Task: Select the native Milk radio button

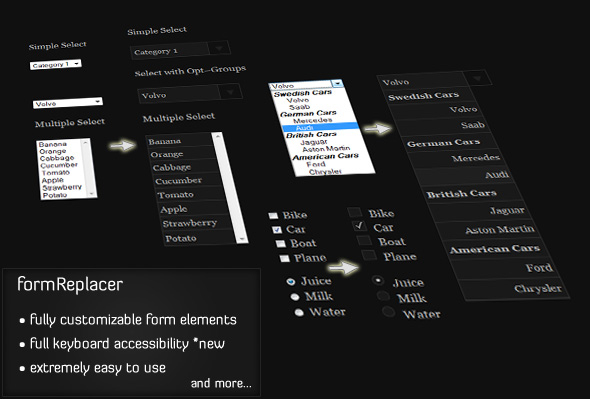Action: pyautogui.click(x=295, y=297)
